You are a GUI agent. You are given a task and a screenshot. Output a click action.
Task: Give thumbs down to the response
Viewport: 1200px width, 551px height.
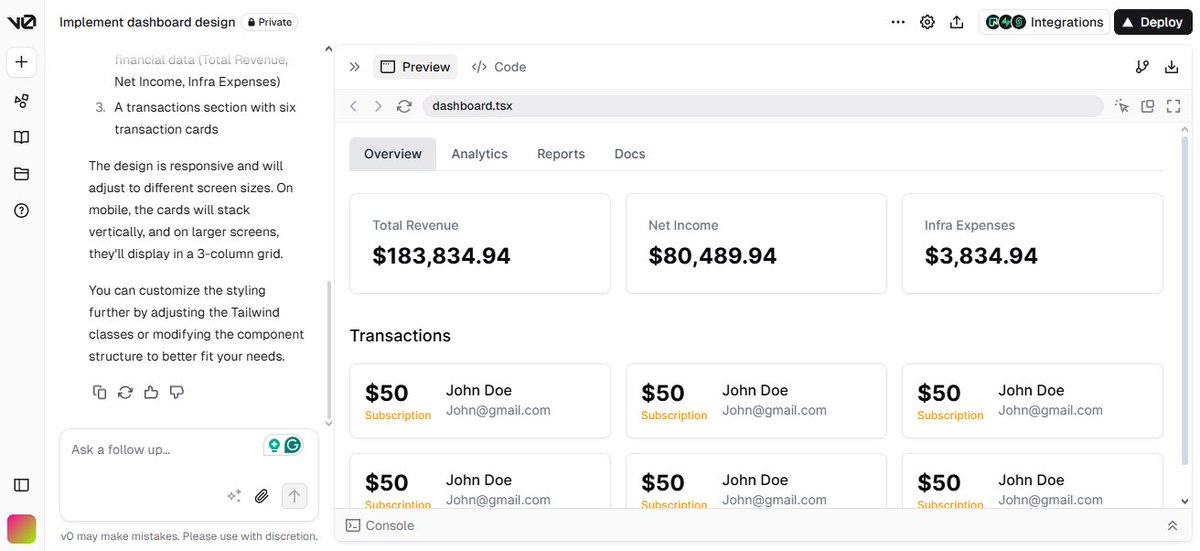pos(177,392)
